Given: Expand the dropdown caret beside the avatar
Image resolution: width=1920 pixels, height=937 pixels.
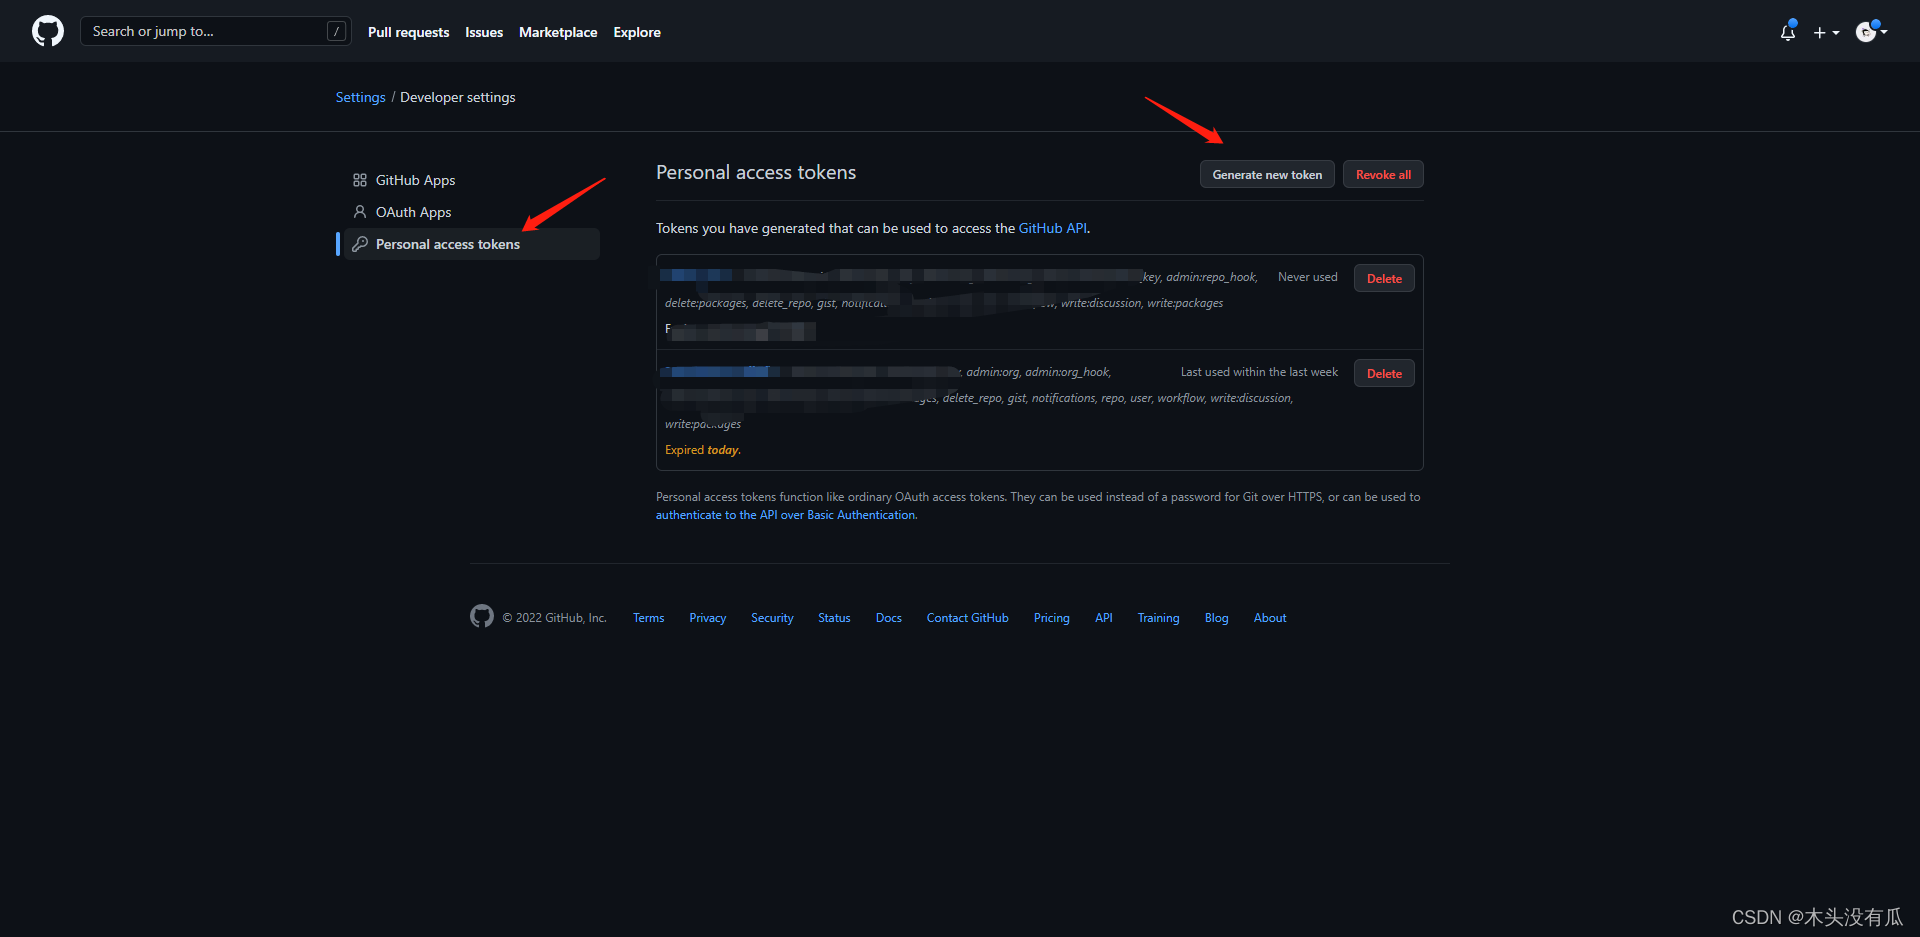Looking at the screenshot, I should point(1886,31).
